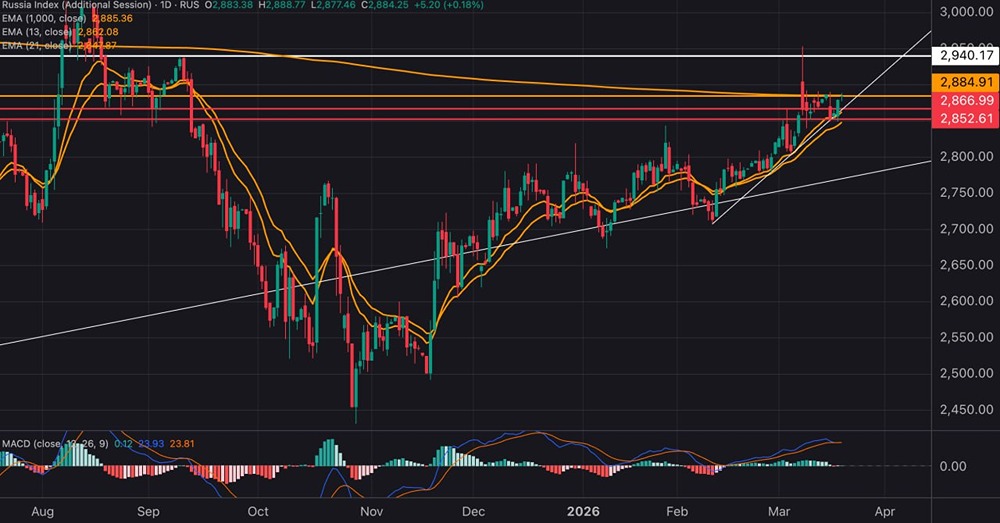Click "2026" on the time axis
This screenshot has height=523, width=1000.
pos(584,512)
